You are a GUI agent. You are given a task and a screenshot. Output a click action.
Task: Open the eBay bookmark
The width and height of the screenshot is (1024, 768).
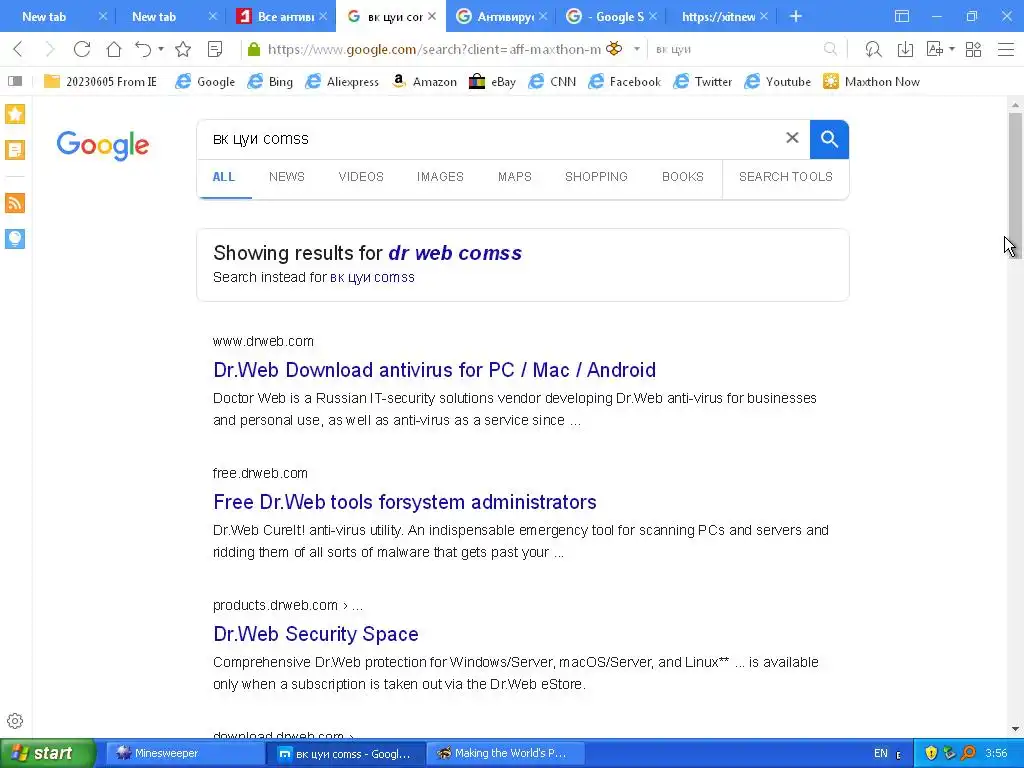[492, 82]
